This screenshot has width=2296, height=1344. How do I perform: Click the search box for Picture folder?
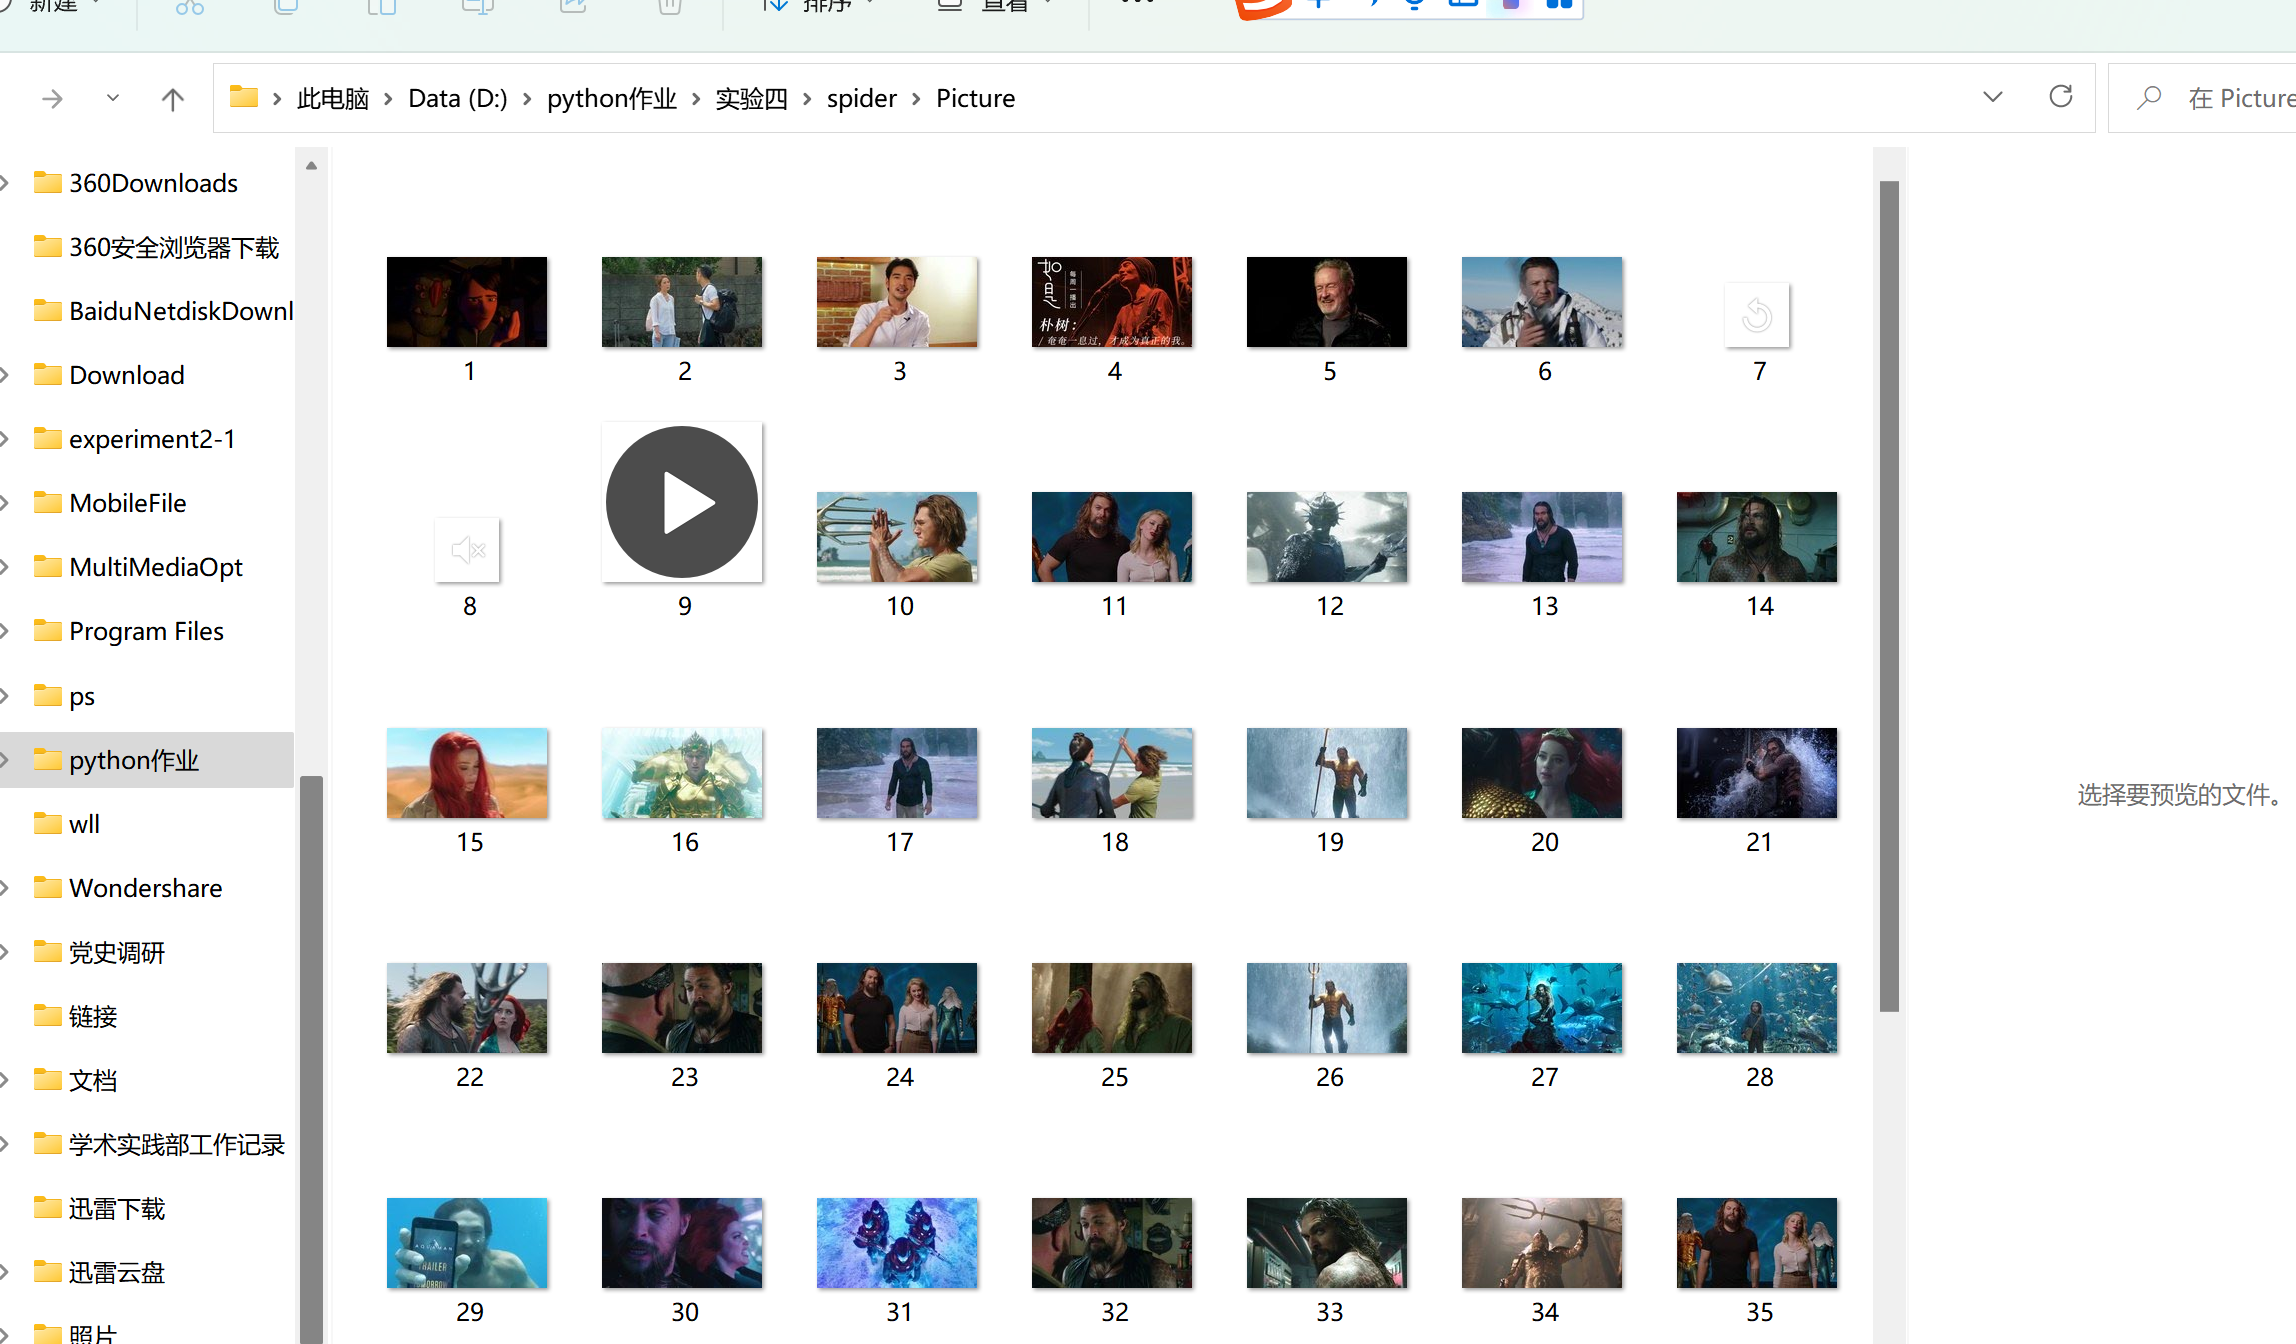(x=2202, y=98)
